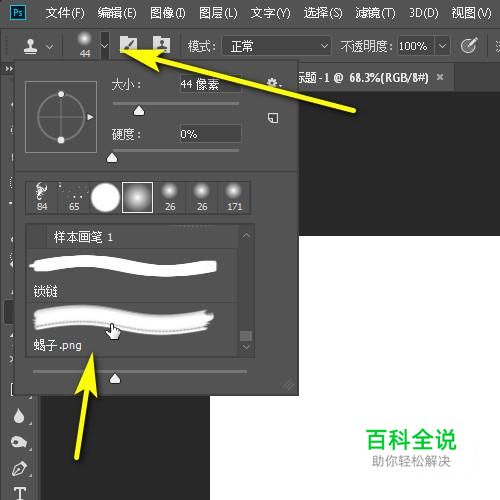The width and height of the screenshot is (500, 500).
Task: Open the 选择(S) menu
Action: (x=323, y=13)
